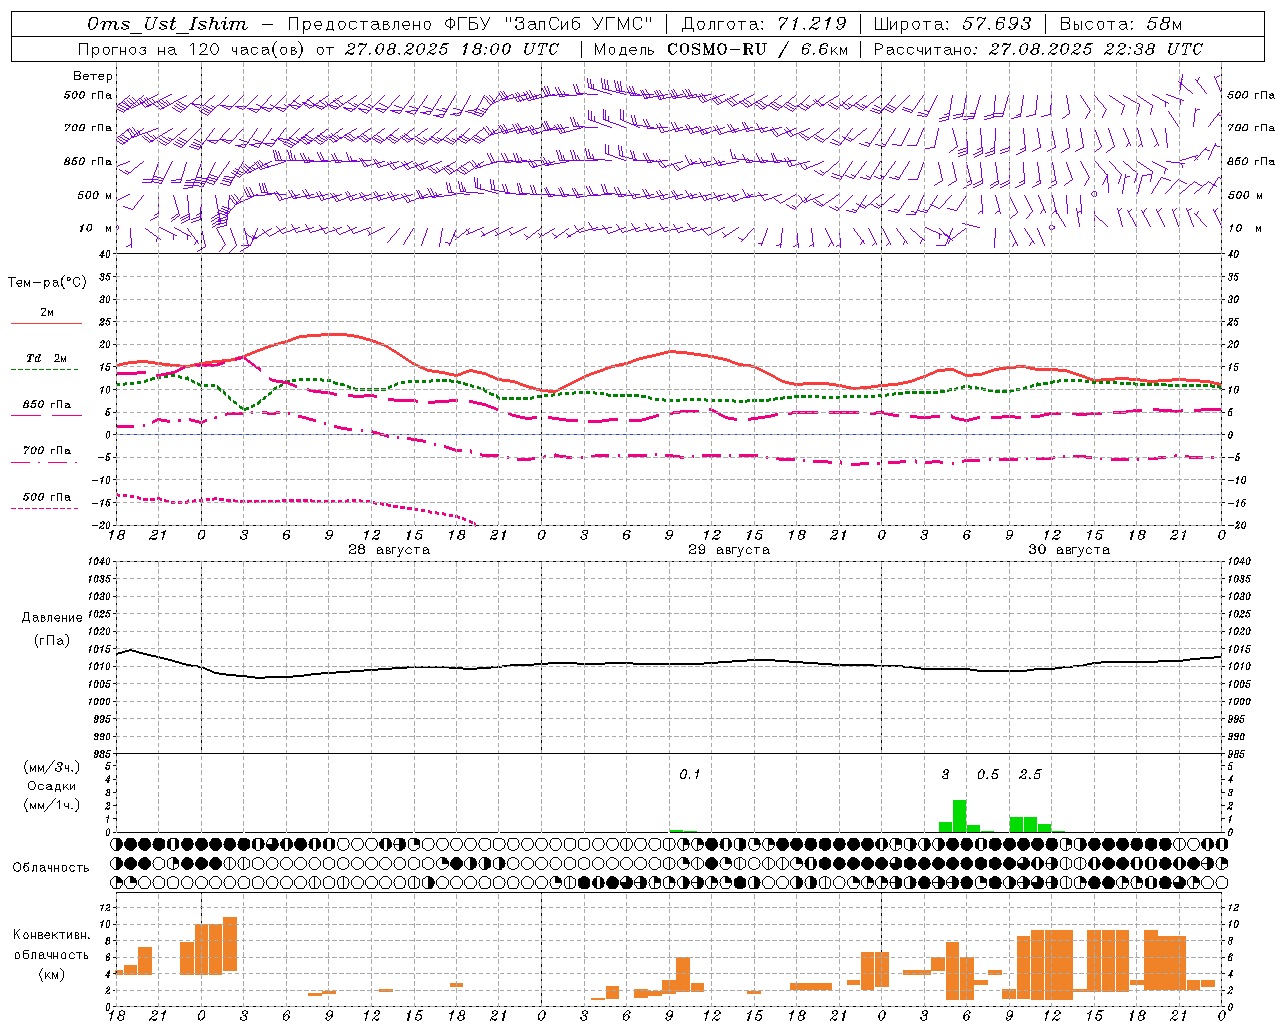The width and height of the screenshot is (1280, 1024).
Task: Click the Осадки precipitation label
Action: click(x=52, y=786)
